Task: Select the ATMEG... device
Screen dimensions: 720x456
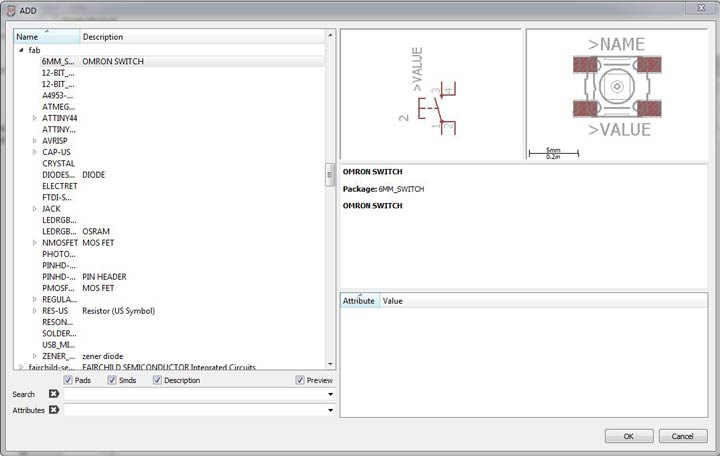Action: pos(58,107)
